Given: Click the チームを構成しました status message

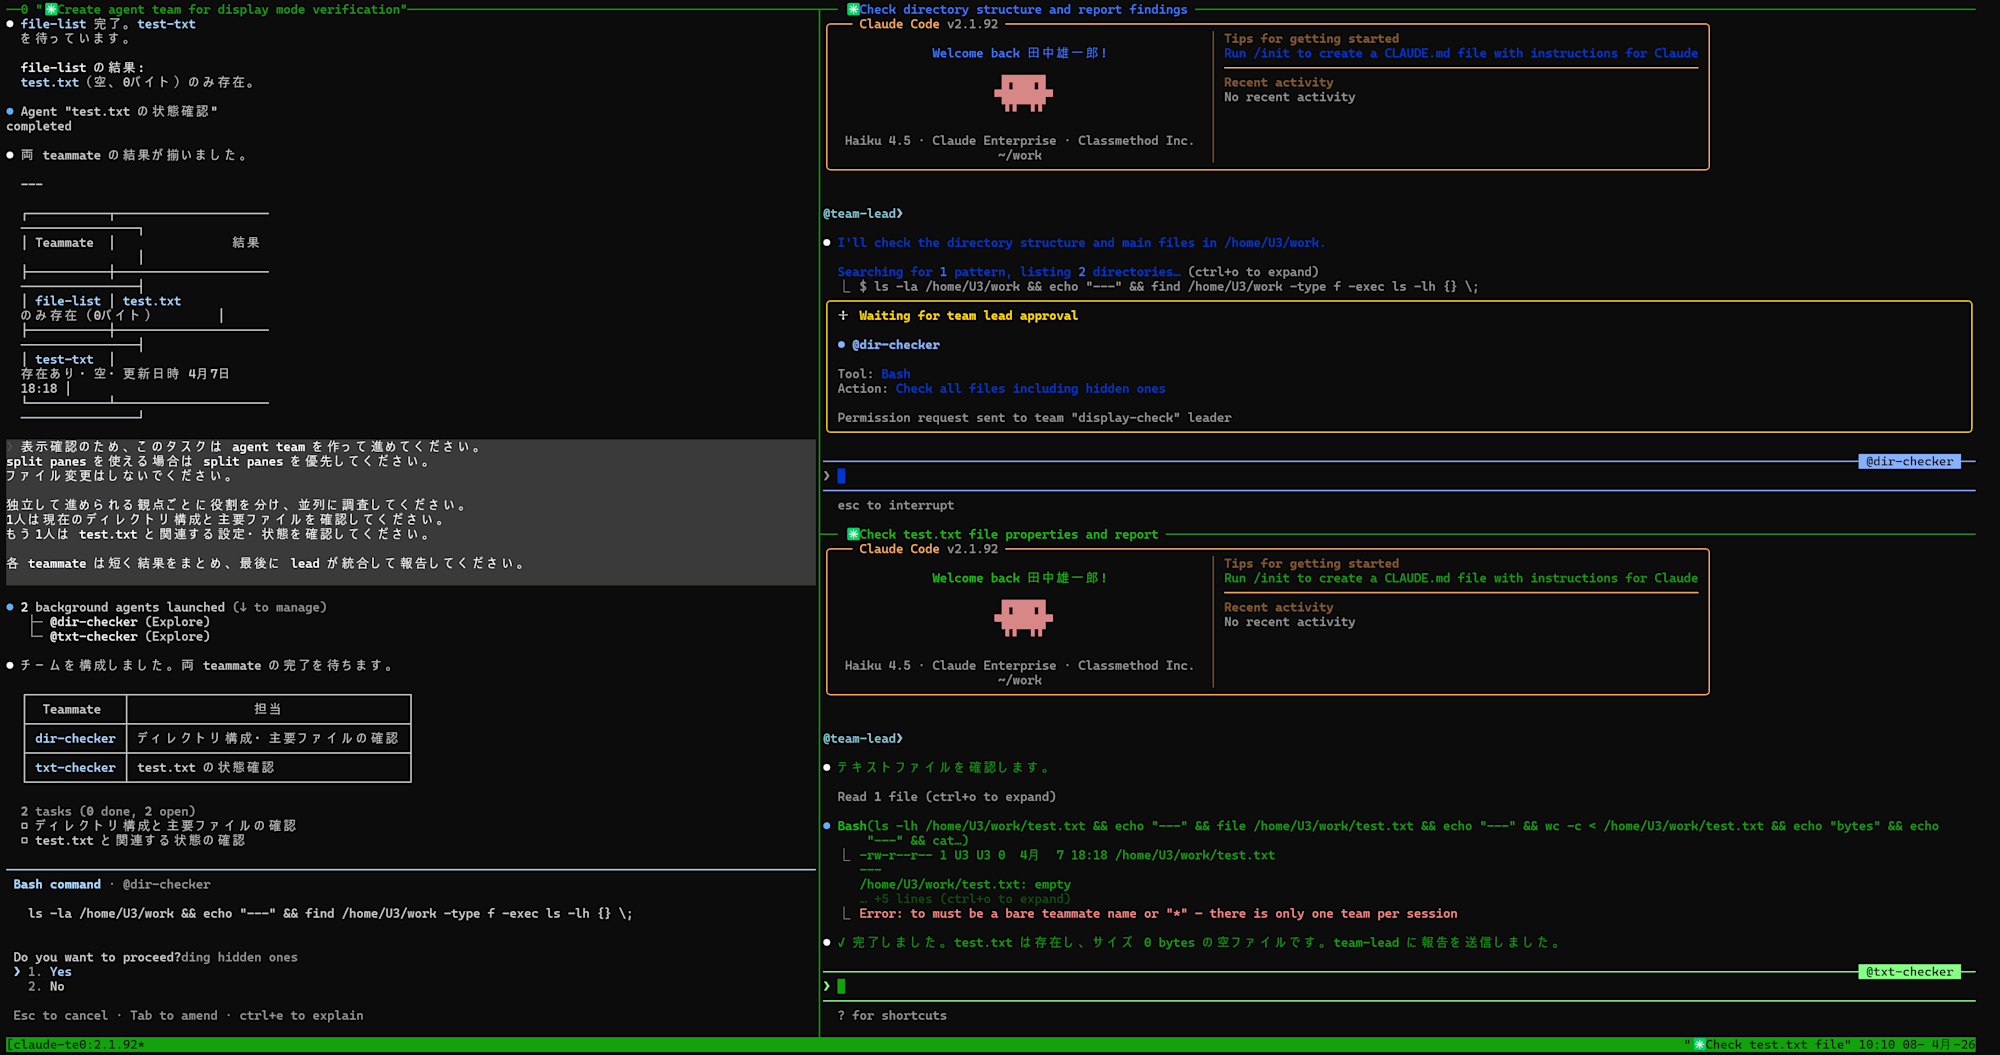Looking at the screenshot, I should (207, 666).
